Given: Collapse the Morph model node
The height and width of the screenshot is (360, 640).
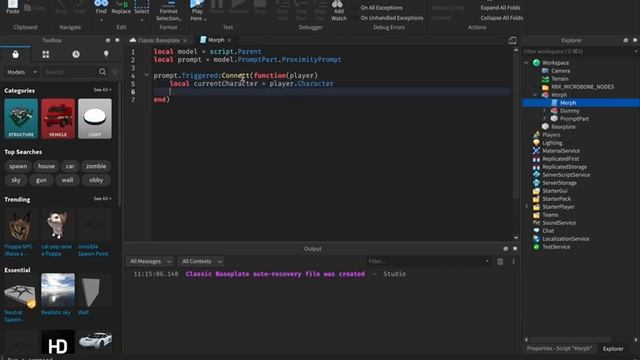Looking at the screenshot, I should [x=535, y=95].
